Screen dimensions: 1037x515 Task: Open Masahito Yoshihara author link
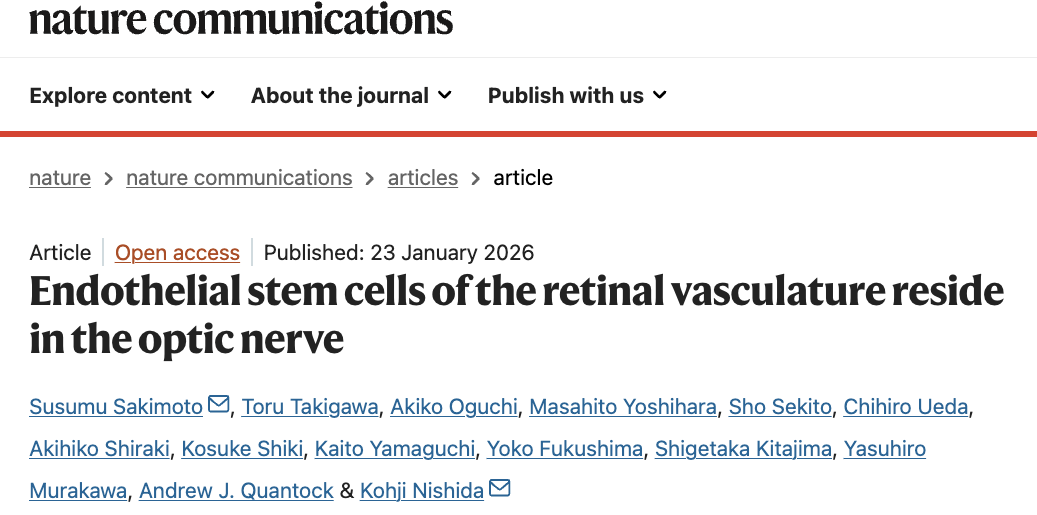[623, 406]
